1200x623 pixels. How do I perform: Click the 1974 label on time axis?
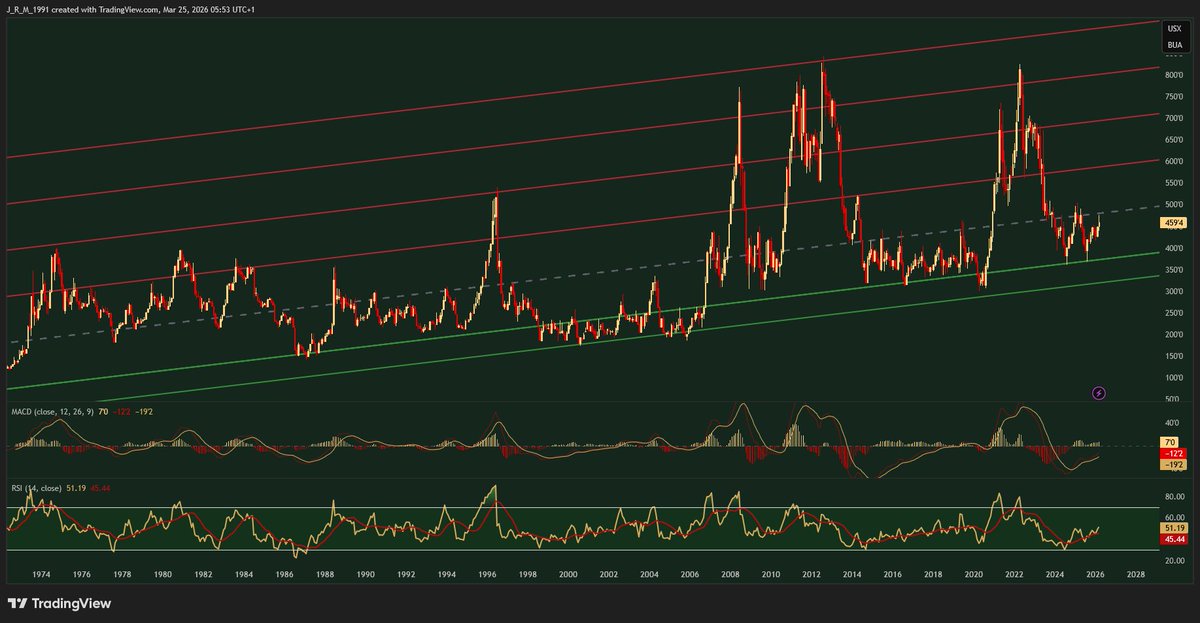click(40, 576)
